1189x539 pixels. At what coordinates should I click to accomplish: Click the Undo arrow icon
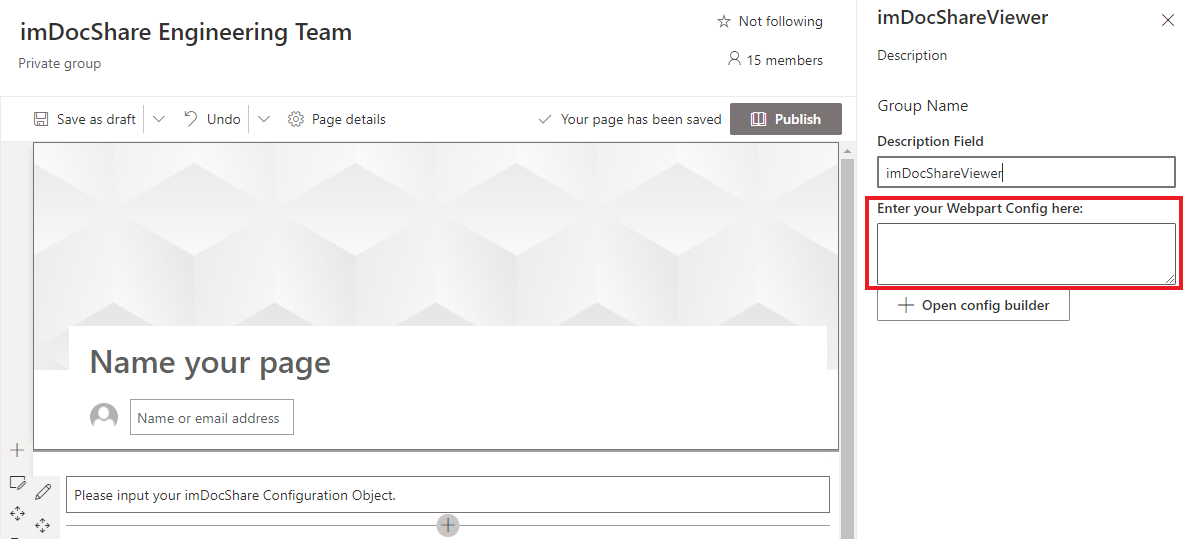point(191,119)
